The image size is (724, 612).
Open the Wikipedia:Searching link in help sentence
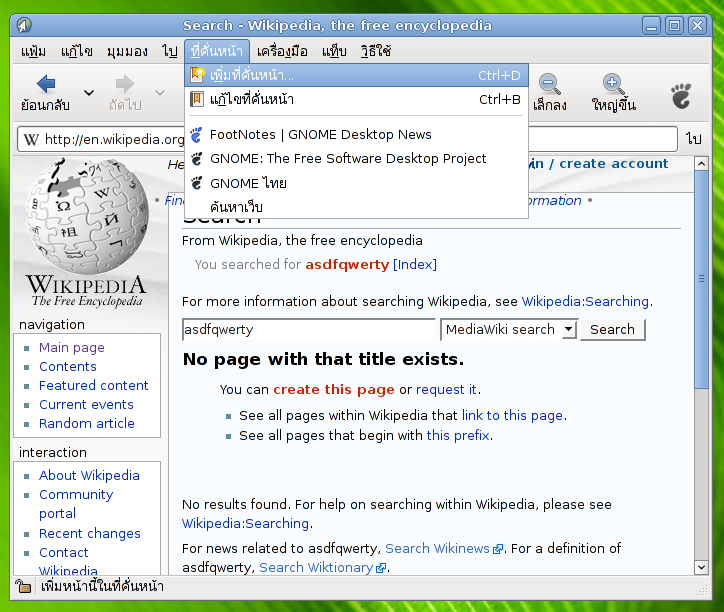coord(585,302)
